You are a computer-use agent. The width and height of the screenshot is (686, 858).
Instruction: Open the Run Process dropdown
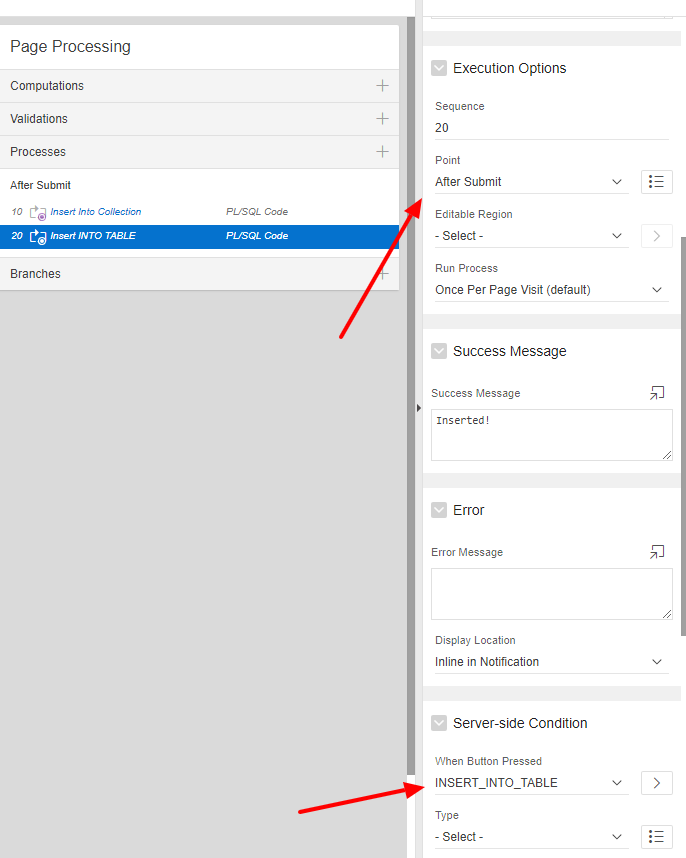click(550, 290)
